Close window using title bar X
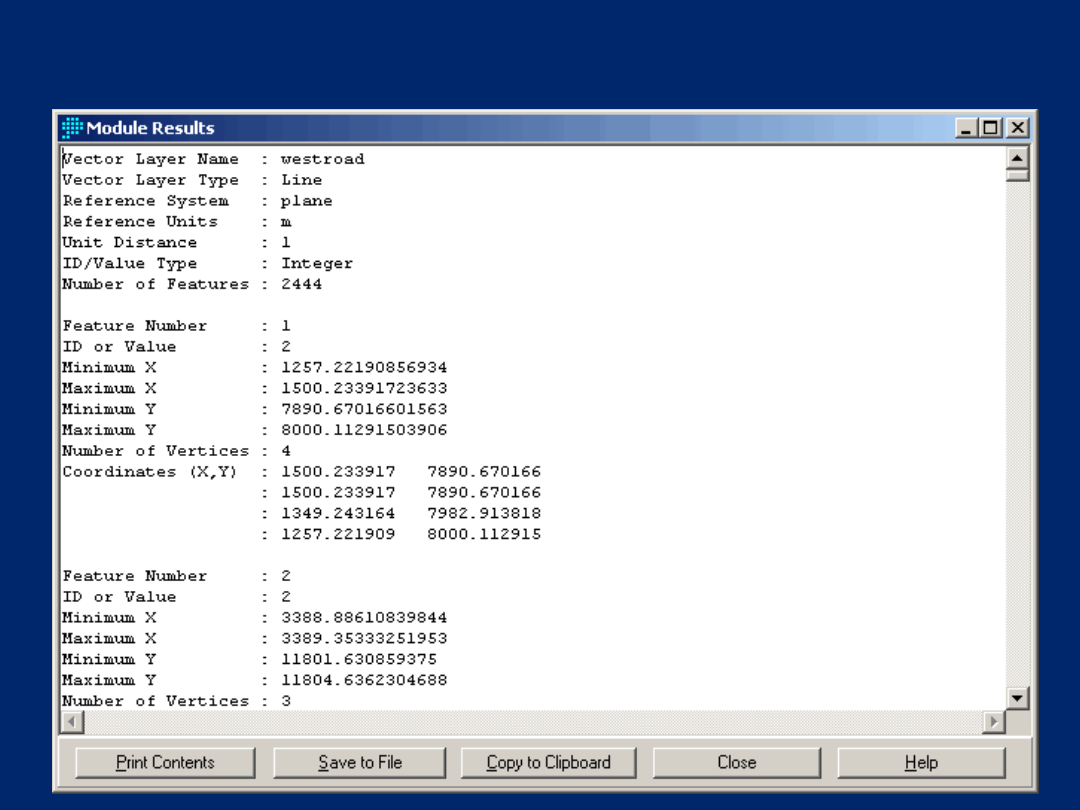This screenshot has width=1080, height=810. (1017, 128)
